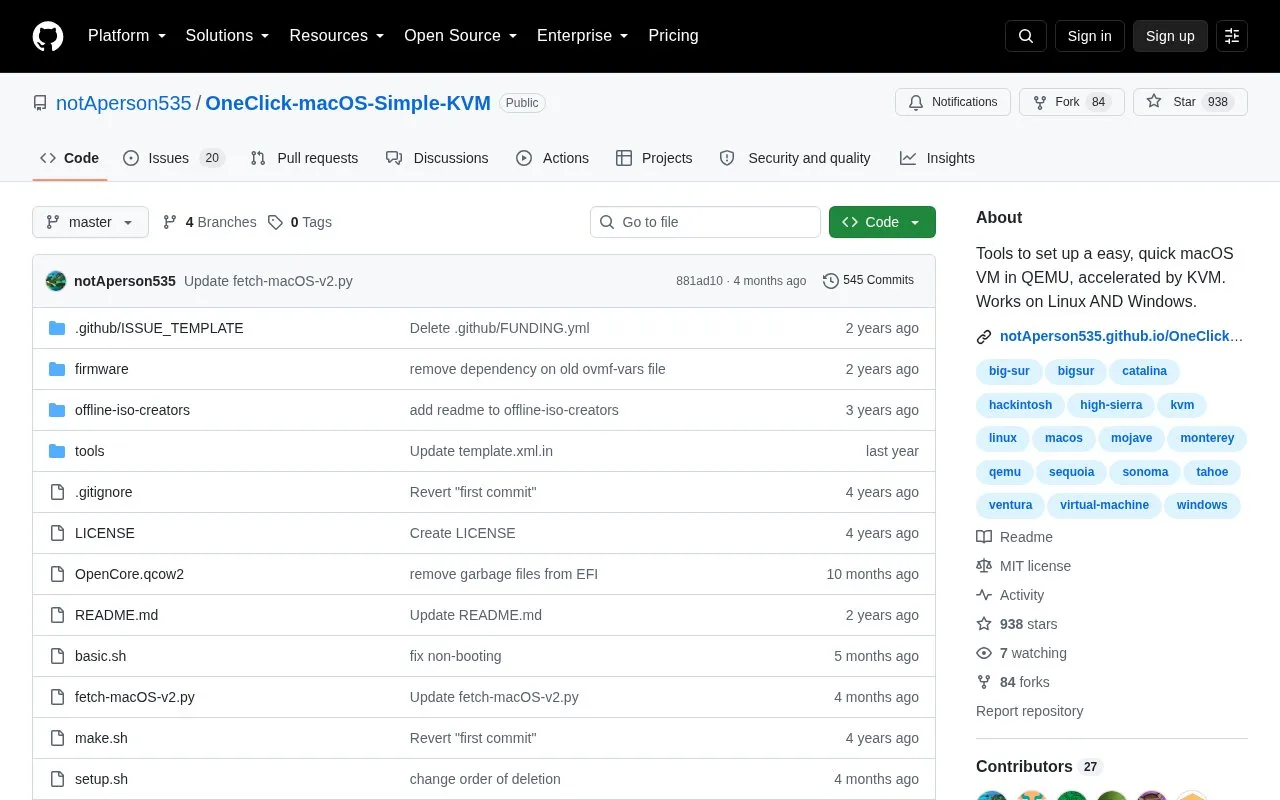This screenshot has height=800, width=1280.
Task: Open the OpenCore.qcow2 file
Action: click(x=129, y=574)
